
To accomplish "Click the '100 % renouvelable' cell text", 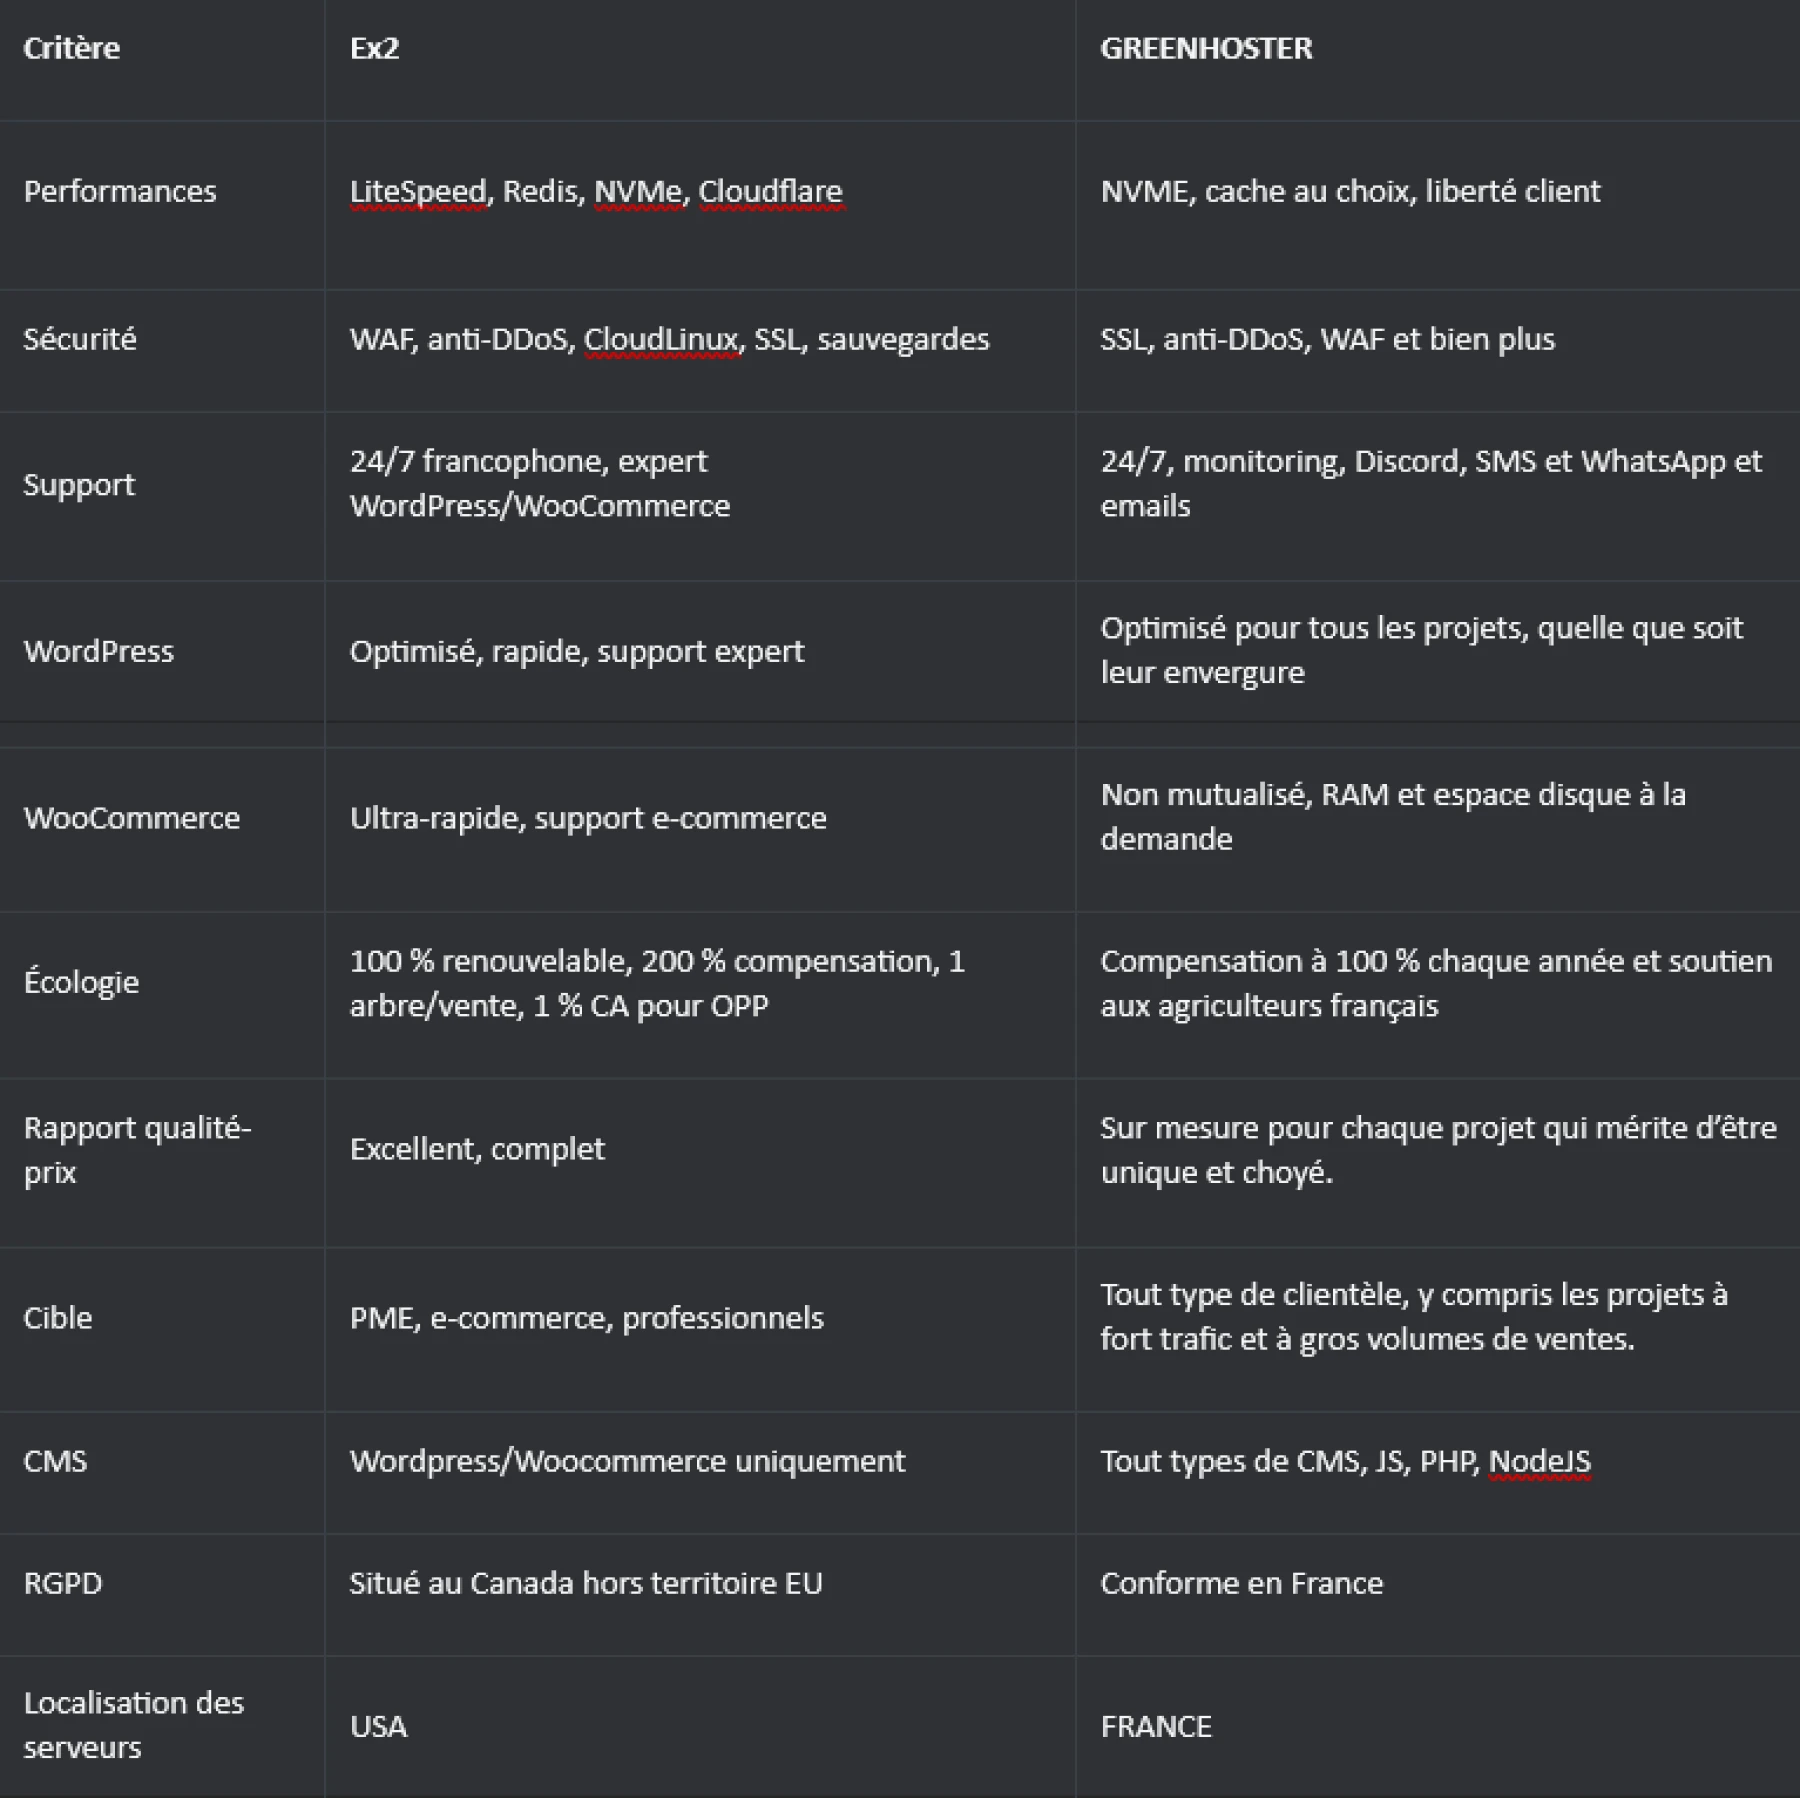I will click(656, 982).
